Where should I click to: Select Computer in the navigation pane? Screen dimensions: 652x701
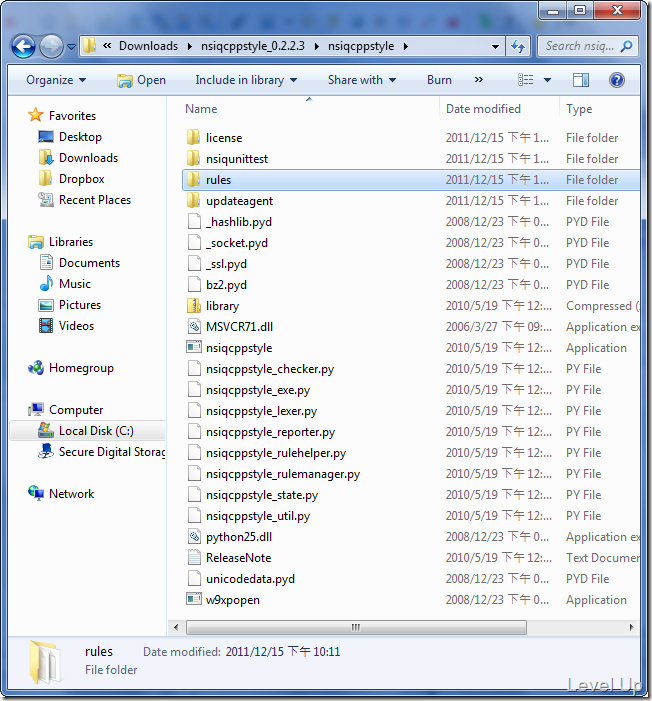coord(65,410)
